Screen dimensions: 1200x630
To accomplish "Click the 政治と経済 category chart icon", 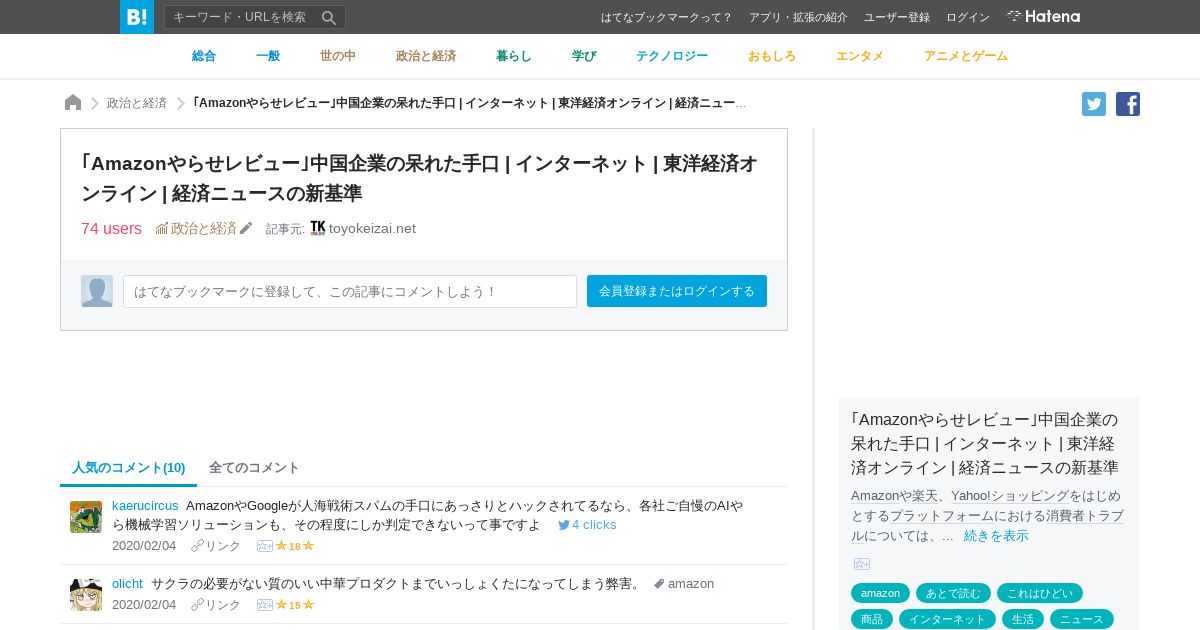I will point(162,228).
